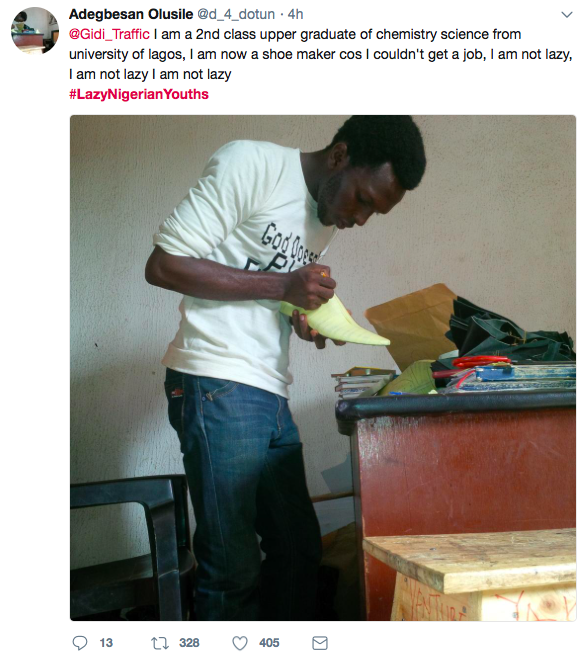585x654 pixels.
Task: Click the Adegbesan Olusile display name
Action: tap(131, 14)
